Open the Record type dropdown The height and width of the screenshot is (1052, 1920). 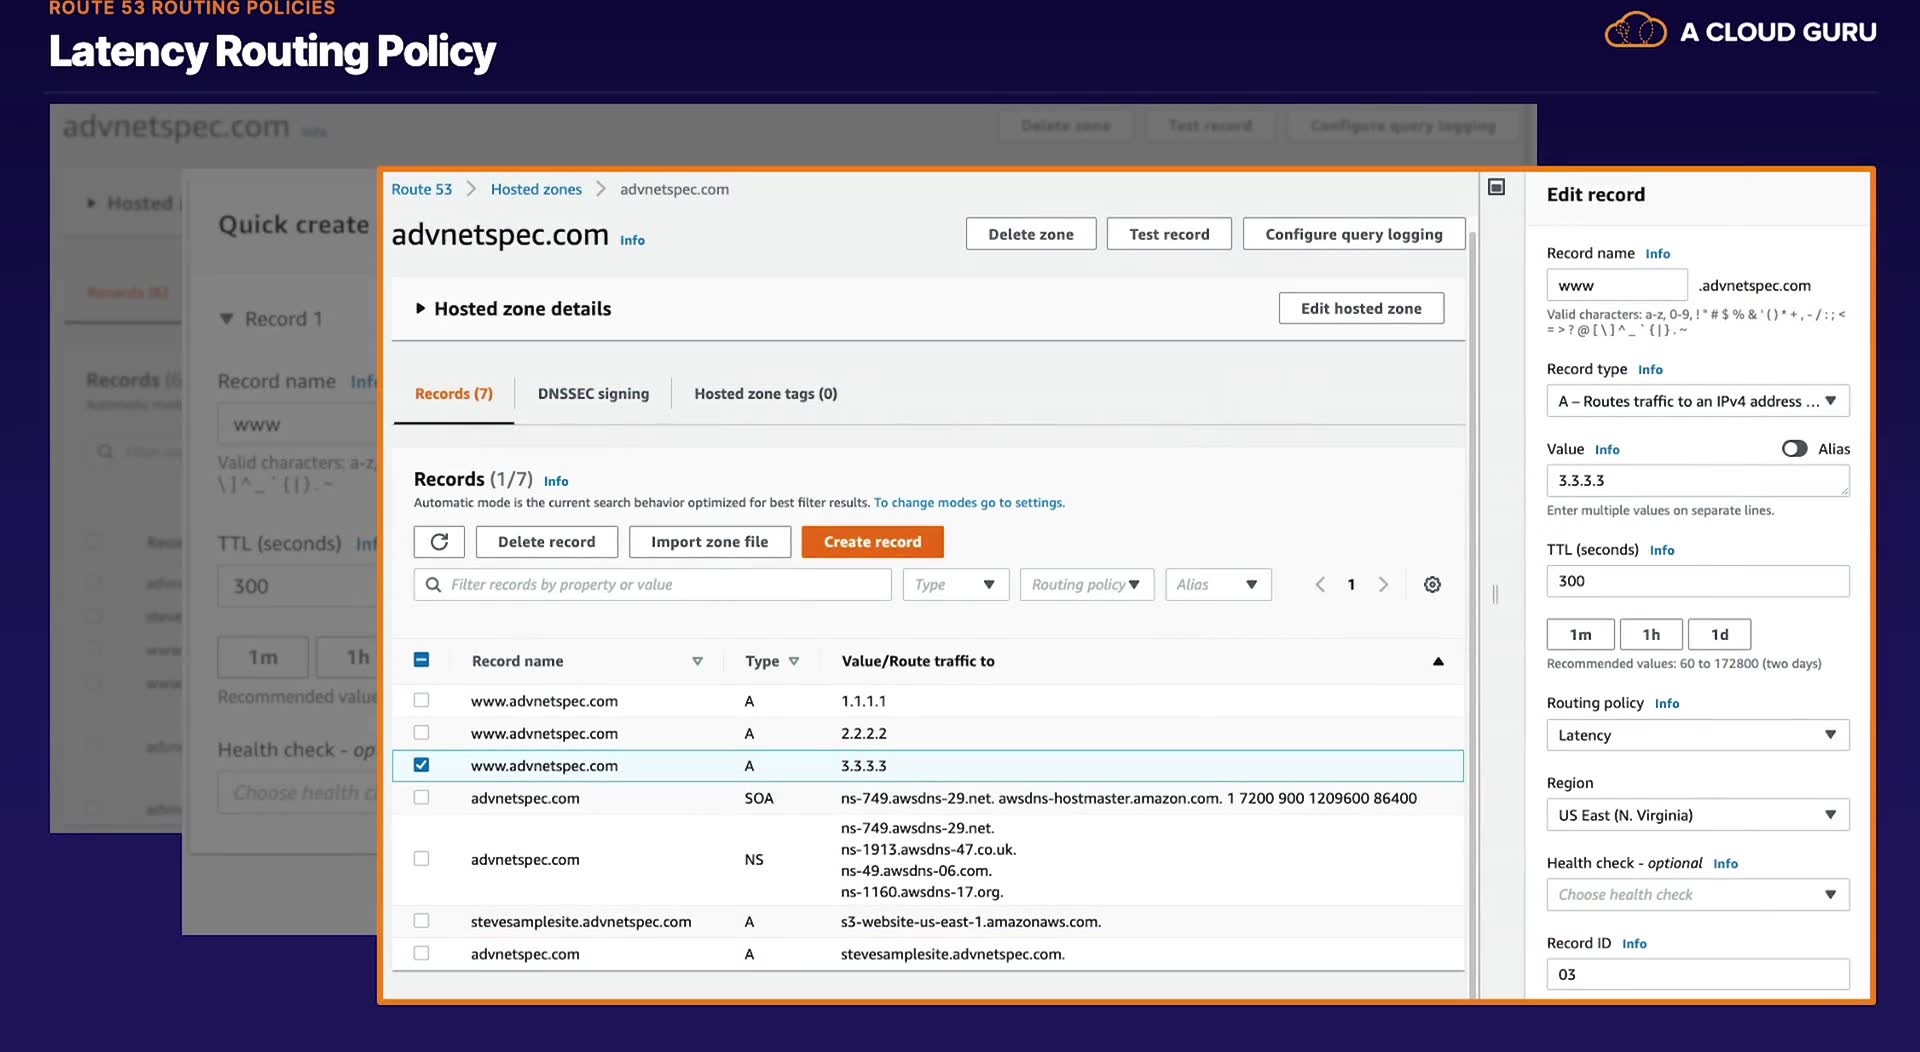tap(1698, 401)
